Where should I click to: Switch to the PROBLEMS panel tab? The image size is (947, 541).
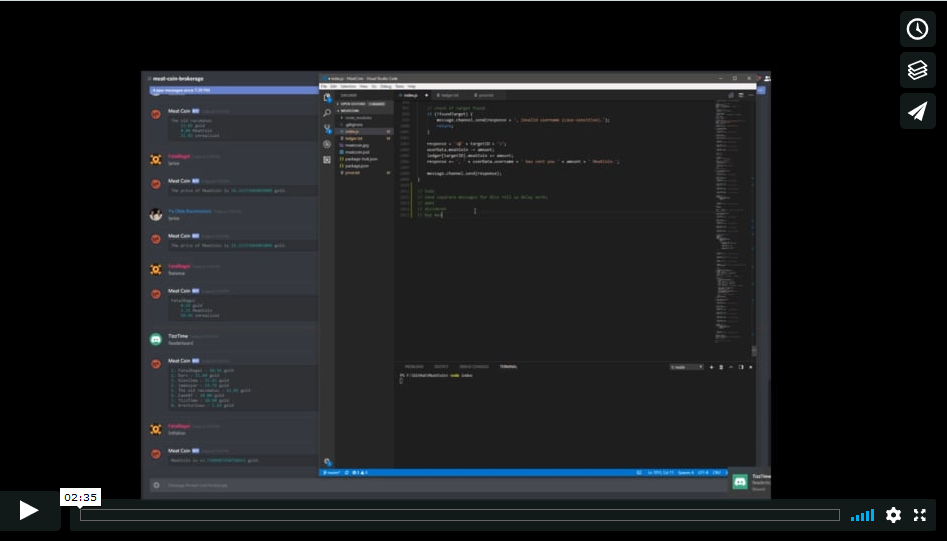(x=413, y=367)
